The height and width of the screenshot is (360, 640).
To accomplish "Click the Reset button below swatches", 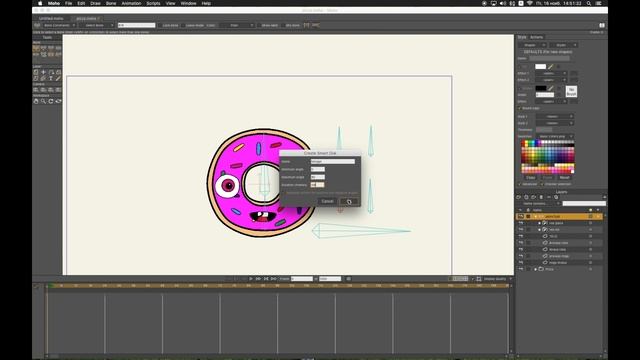I will coord(564,178).
